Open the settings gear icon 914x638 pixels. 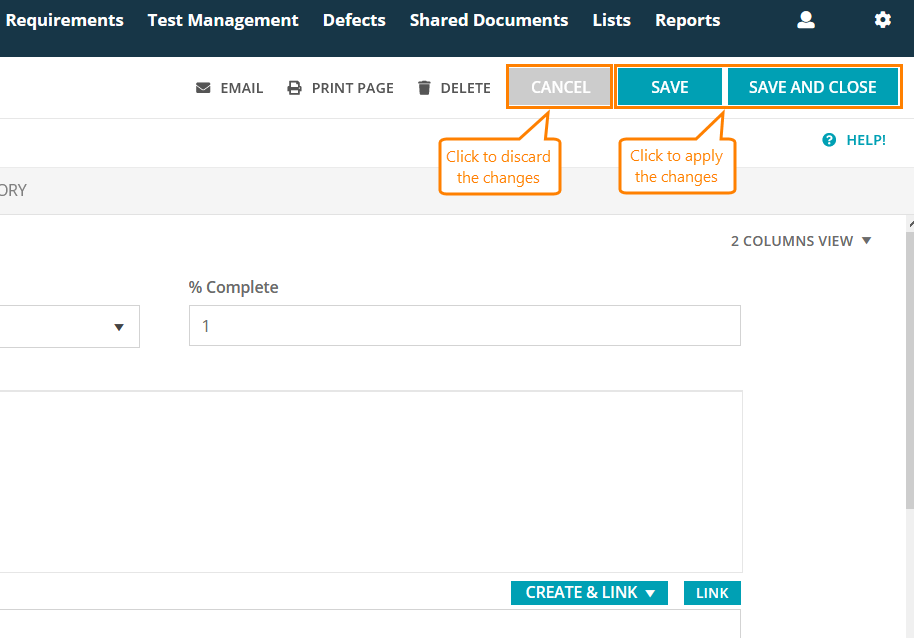(x=882, y=20)
